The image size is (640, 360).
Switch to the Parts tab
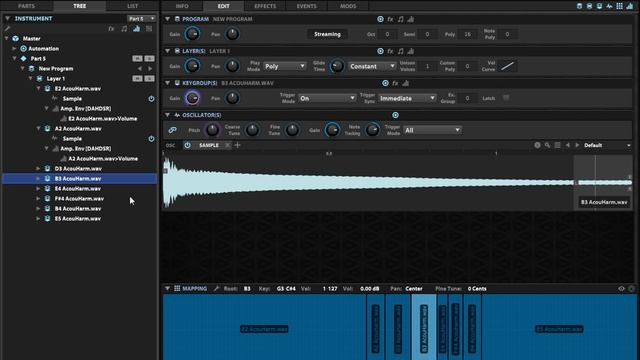click(x=27, y=6)
